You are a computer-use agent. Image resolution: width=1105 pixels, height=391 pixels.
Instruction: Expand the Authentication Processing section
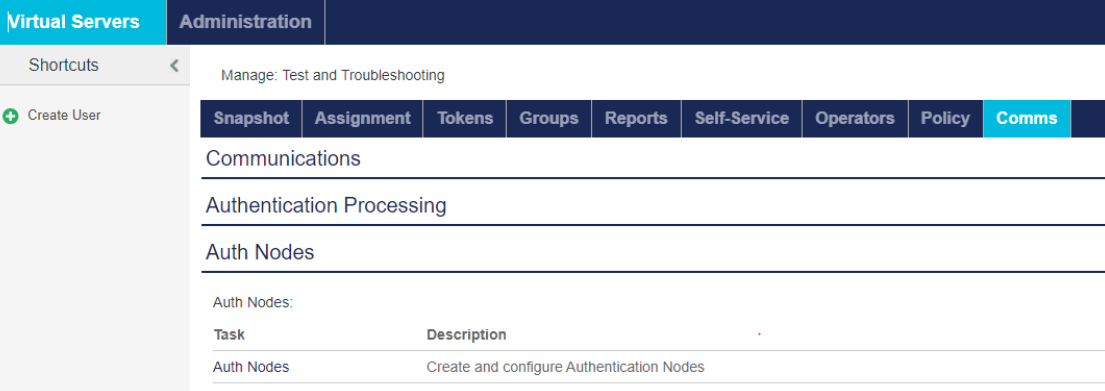click(653, 206)
